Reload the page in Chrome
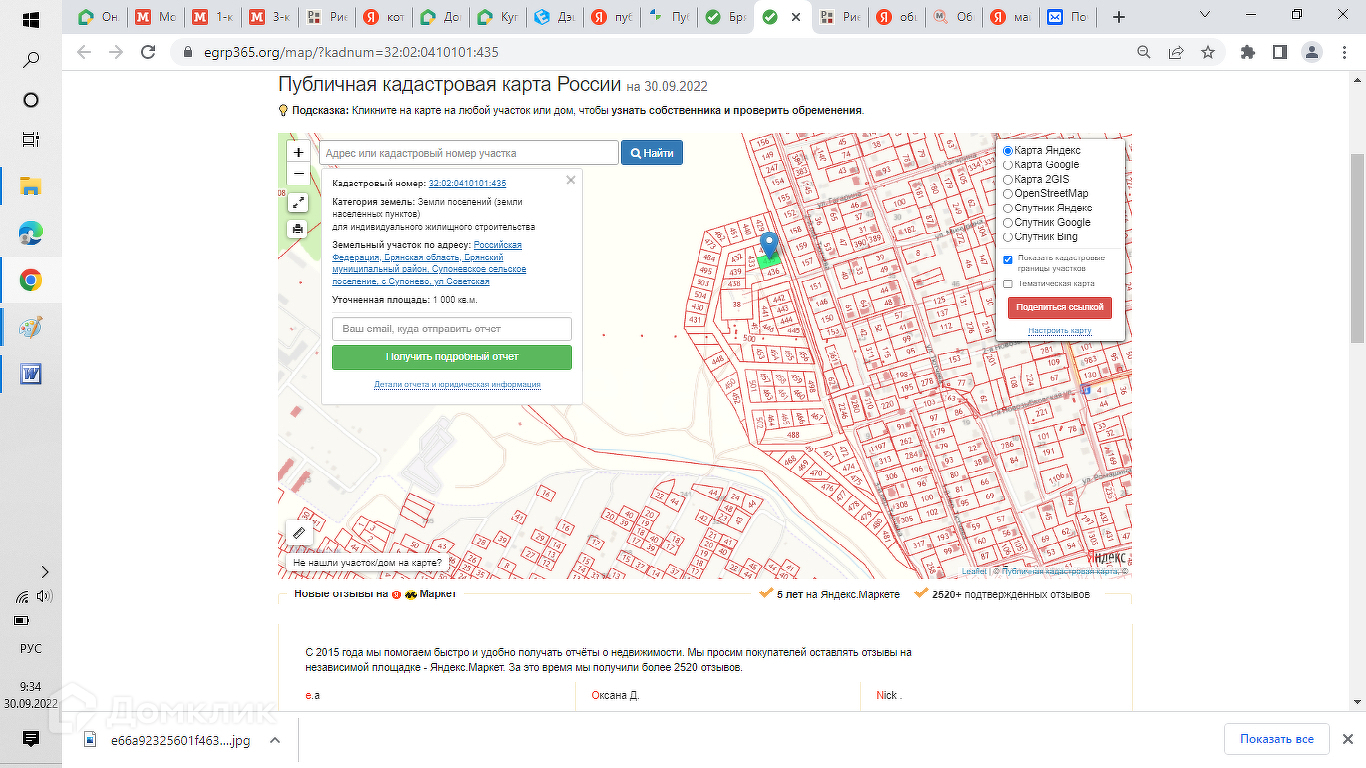Screen dimensions: 1366x768 click(148, 52)
